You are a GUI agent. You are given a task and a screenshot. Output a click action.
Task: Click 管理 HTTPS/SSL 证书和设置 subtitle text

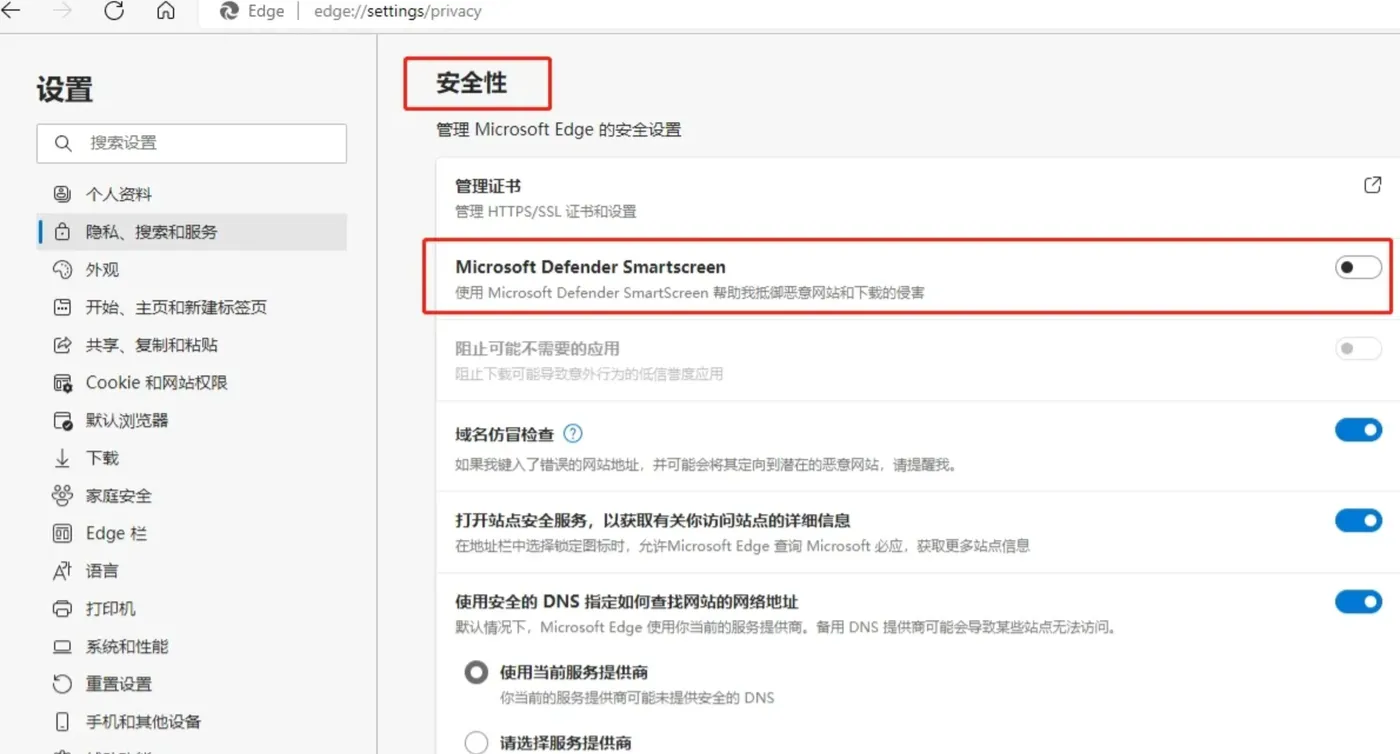(x=545, y=211)
